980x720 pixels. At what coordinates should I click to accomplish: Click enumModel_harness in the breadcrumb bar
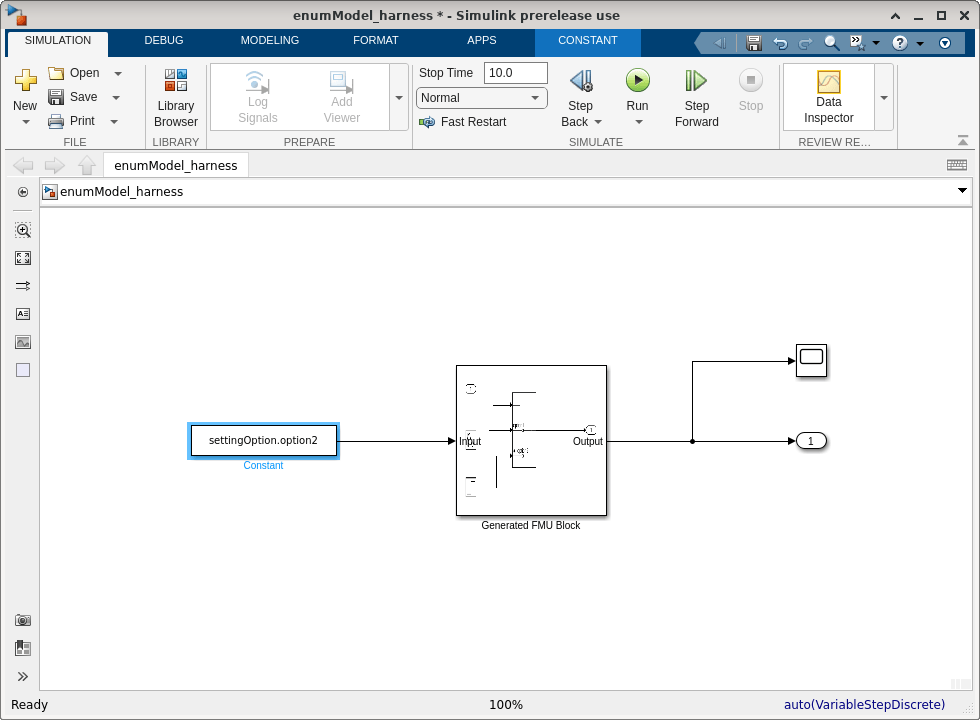point(121,192)
